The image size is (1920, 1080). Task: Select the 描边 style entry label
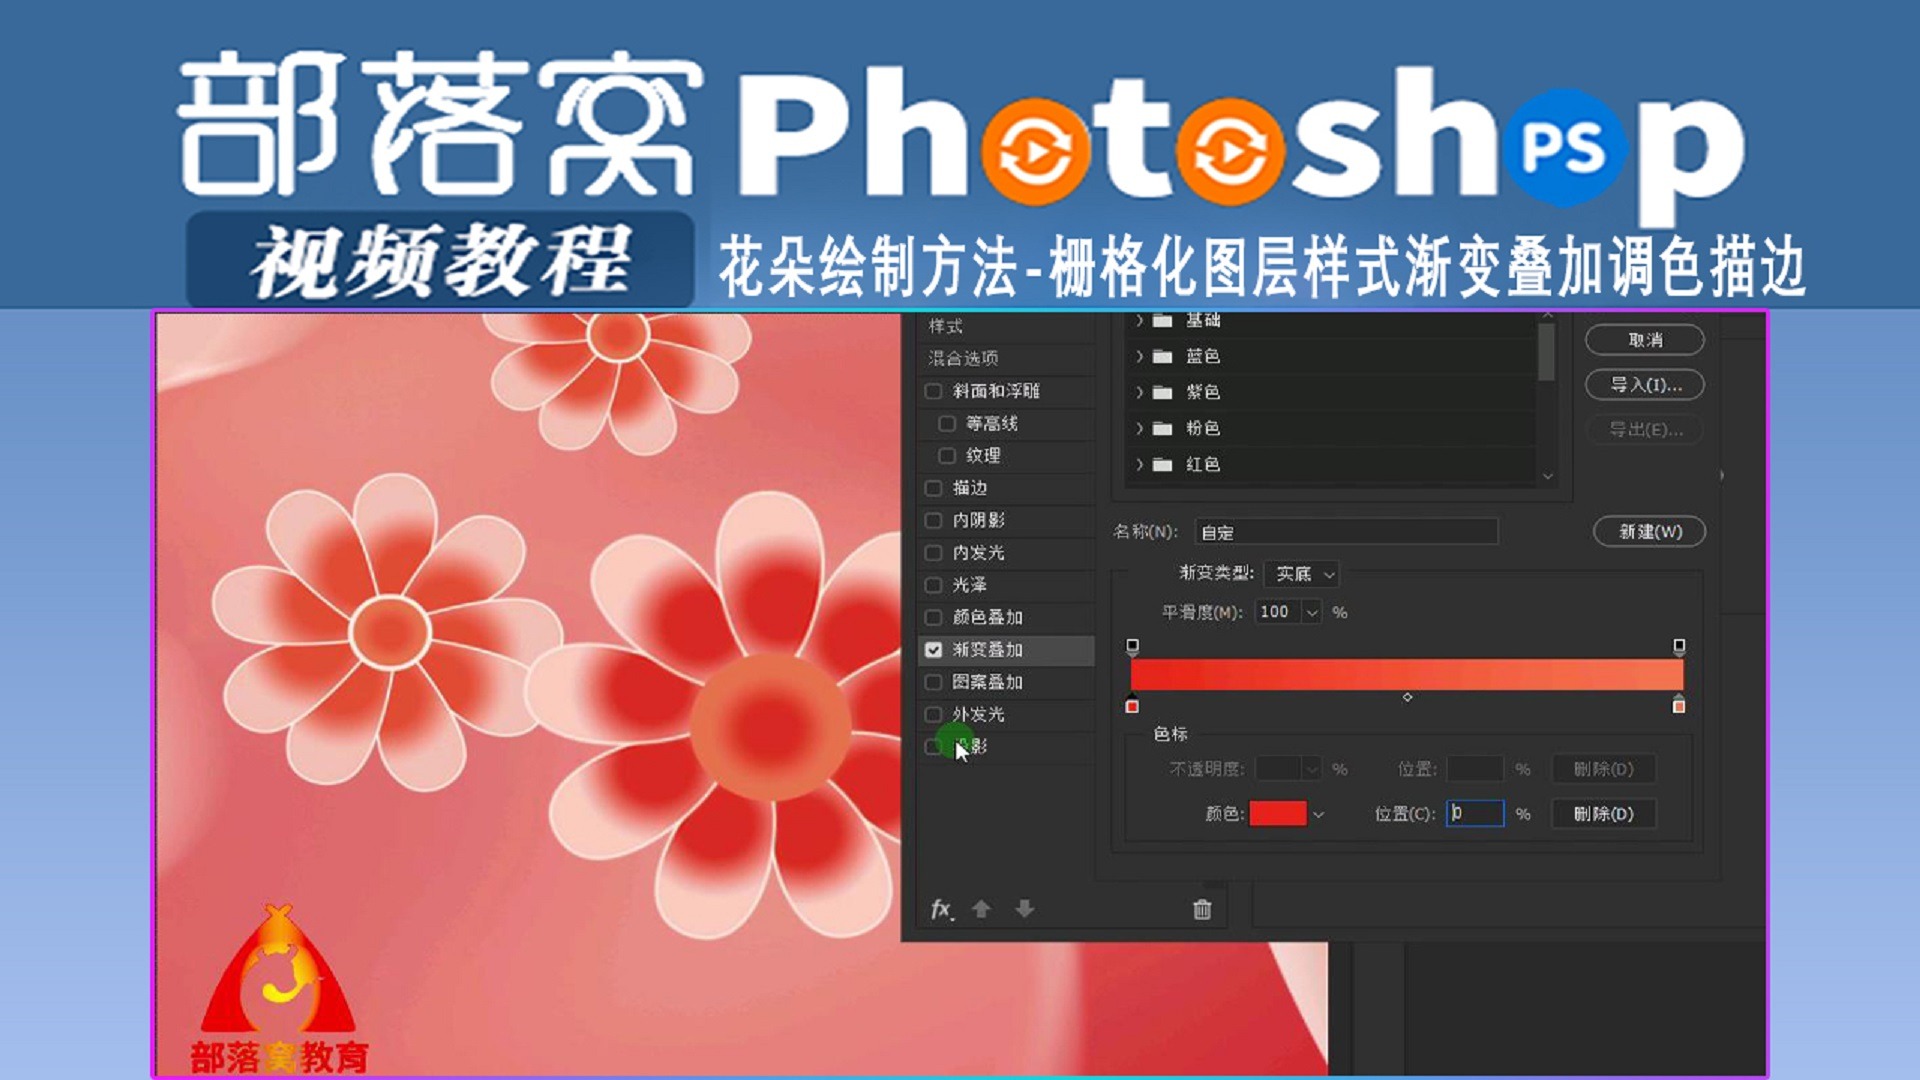970,488
